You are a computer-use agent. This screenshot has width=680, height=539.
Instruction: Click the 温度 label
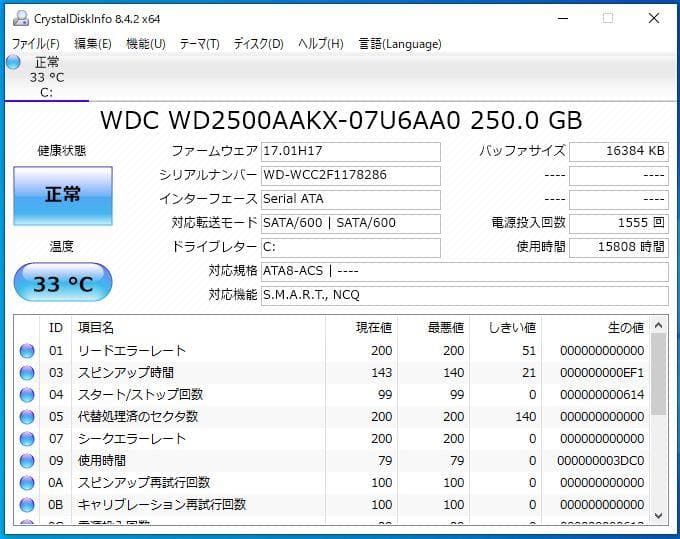[x=62, y=247]
